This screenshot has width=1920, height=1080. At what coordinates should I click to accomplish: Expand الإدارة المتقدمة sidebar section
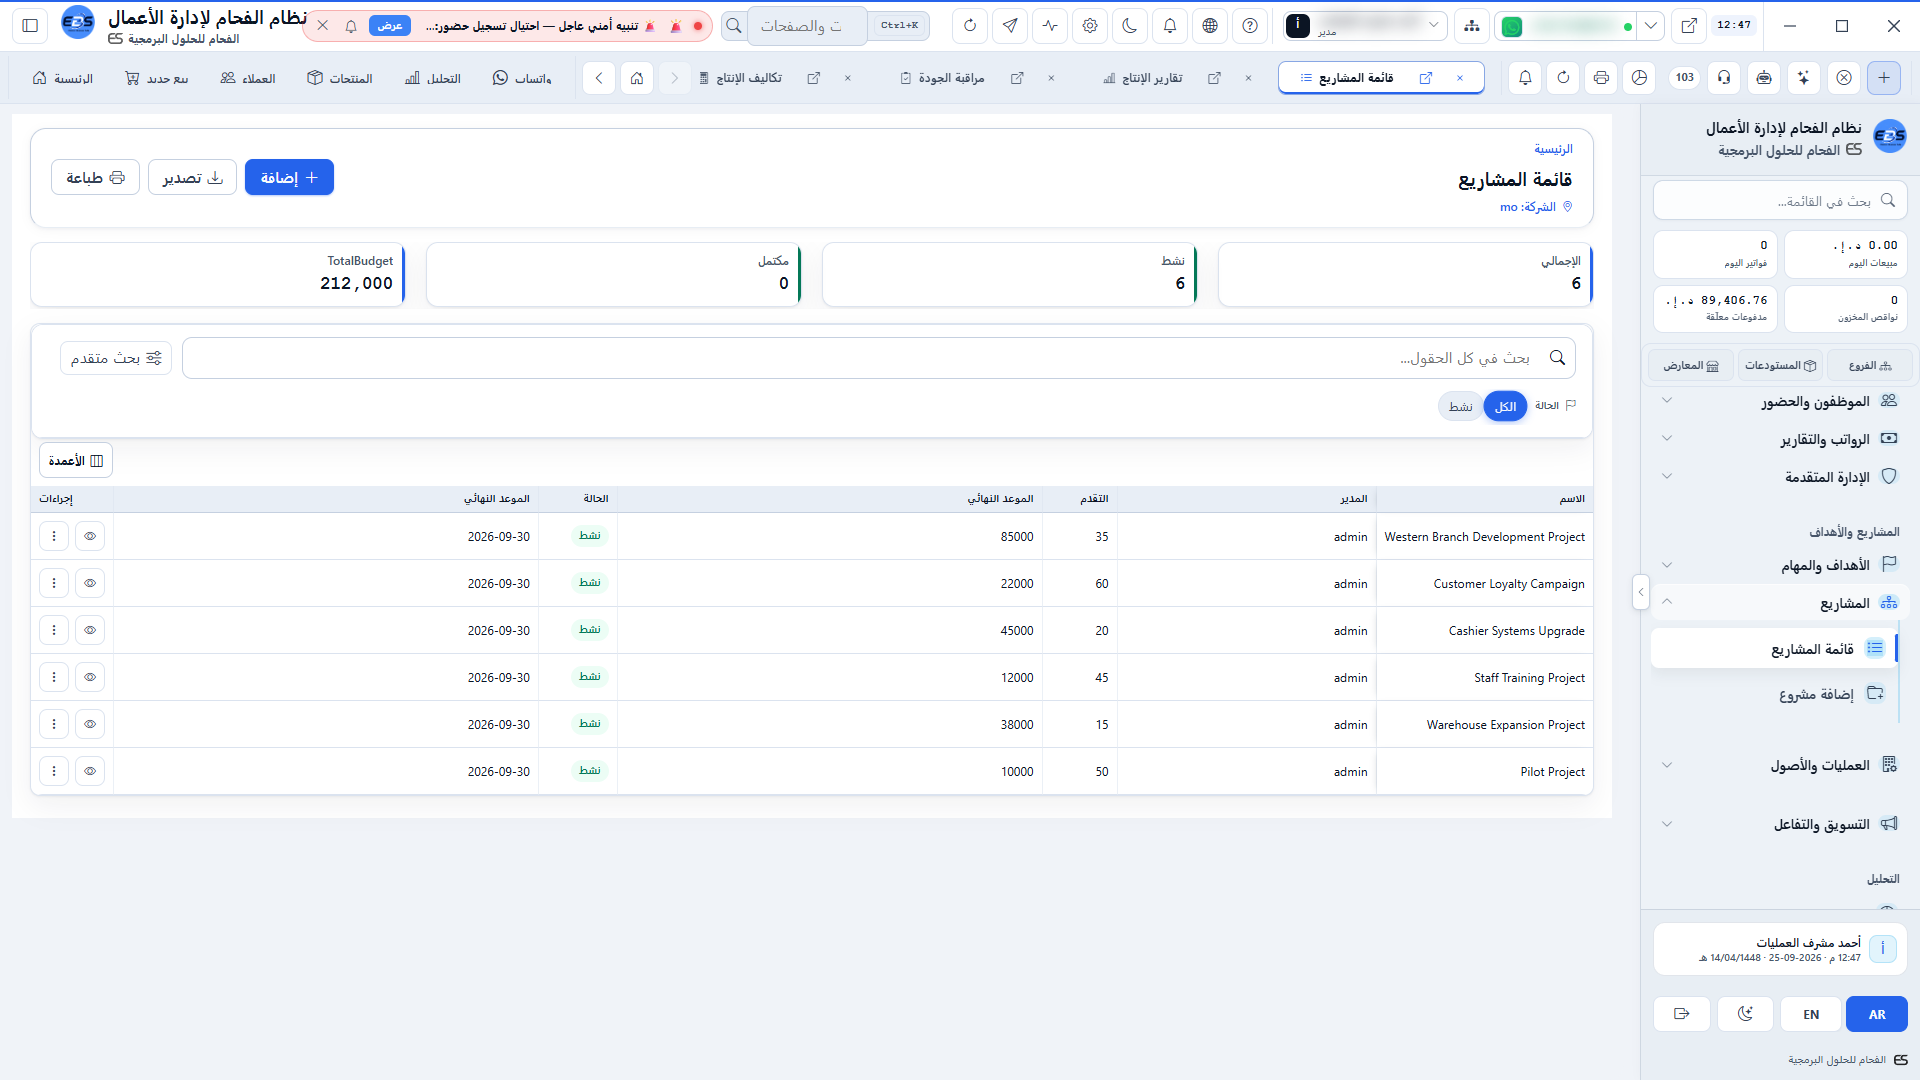click(1781, 477)
